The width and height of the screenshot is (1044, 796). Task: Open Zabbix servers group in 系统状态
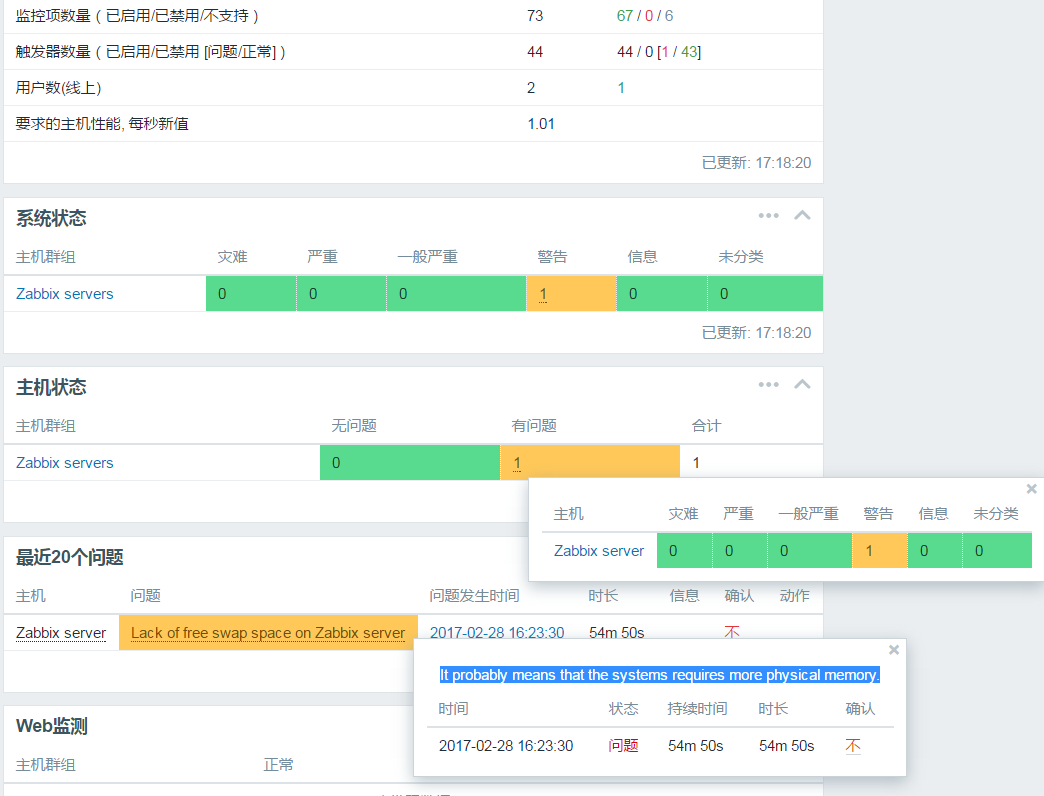(x=65, y=294)
